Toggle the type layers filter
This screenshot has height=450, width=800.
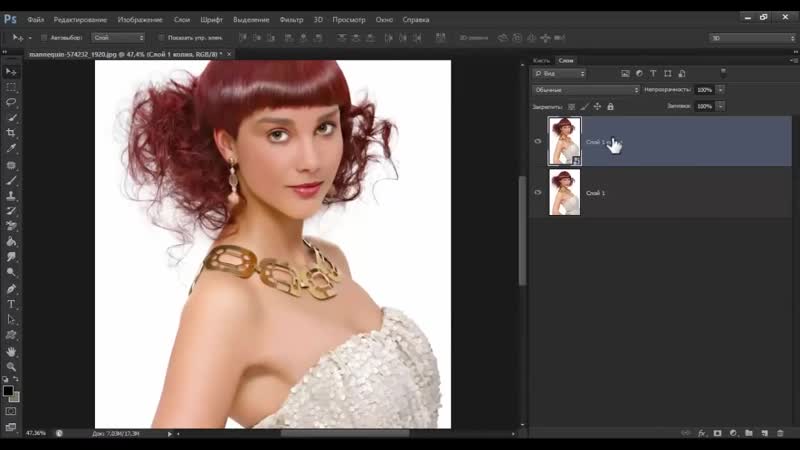click(653, 74)
